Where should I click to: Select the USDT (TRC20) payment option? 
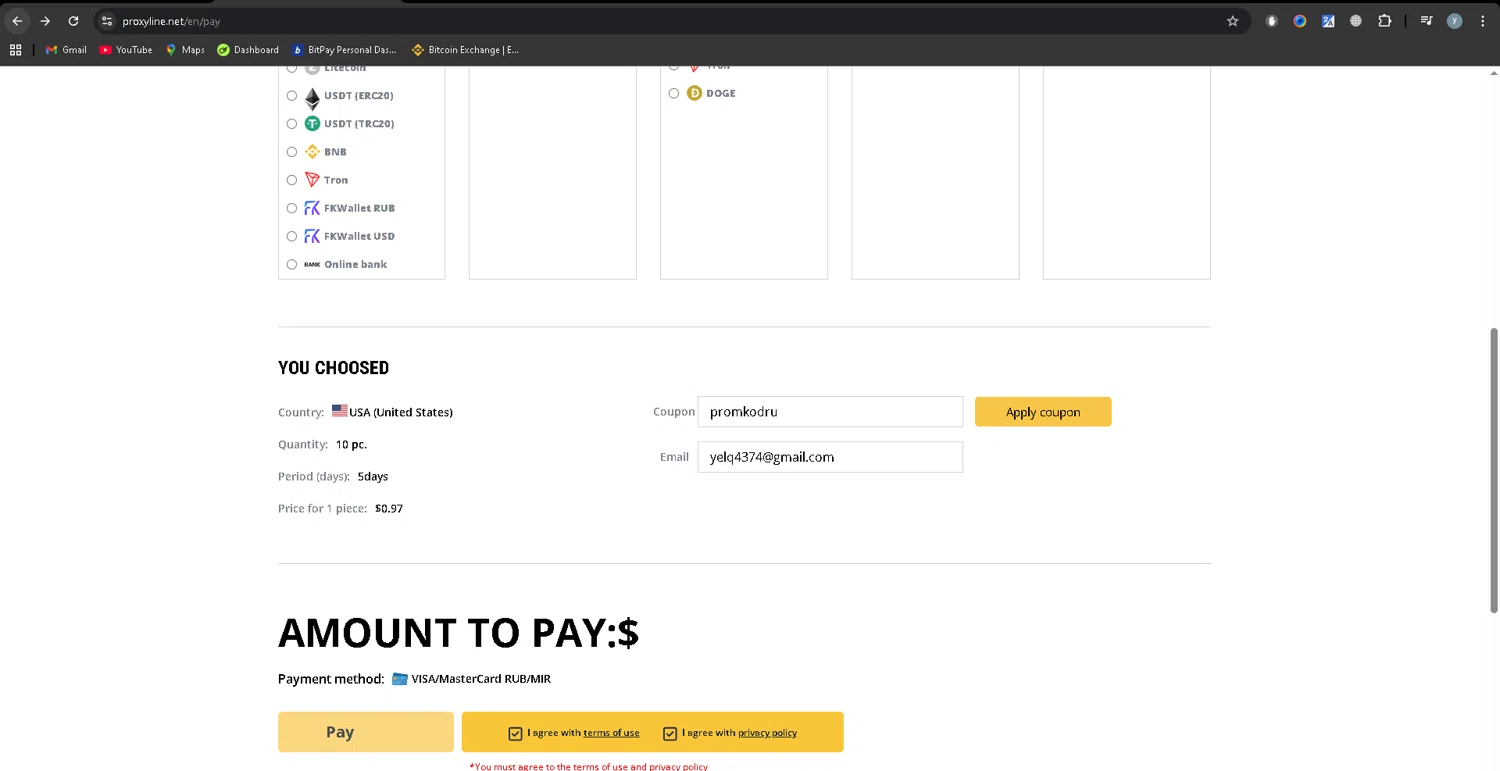292,124
